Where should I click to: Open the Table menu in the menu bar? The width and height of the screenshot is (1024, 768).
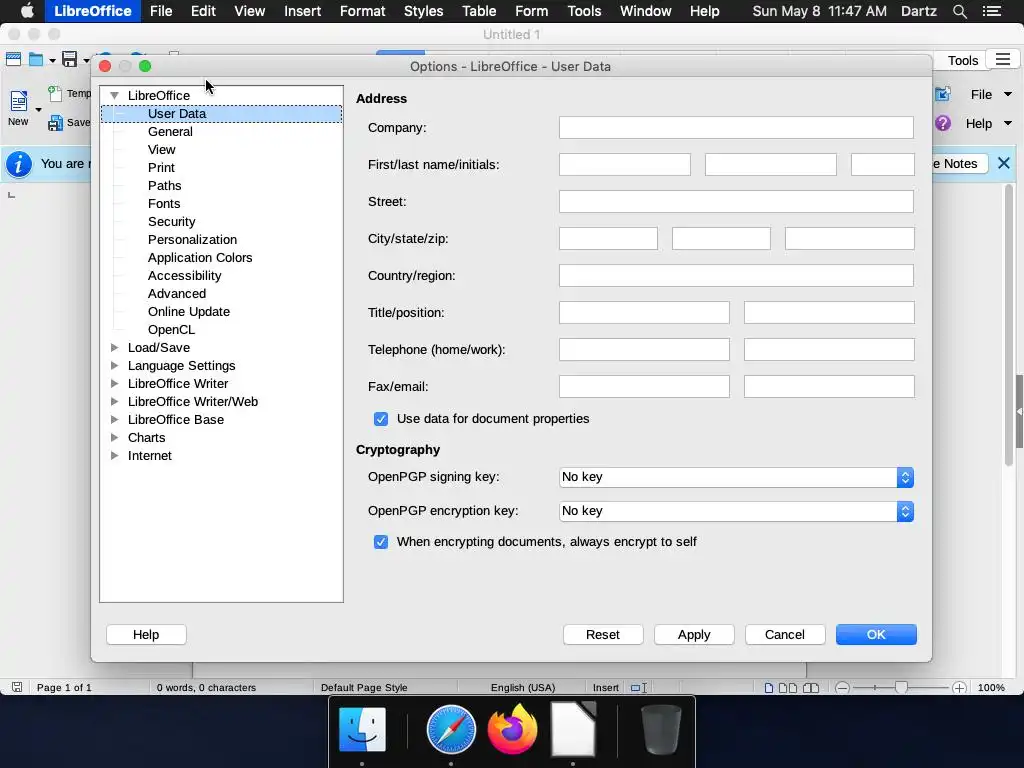(x=479, y=11)
